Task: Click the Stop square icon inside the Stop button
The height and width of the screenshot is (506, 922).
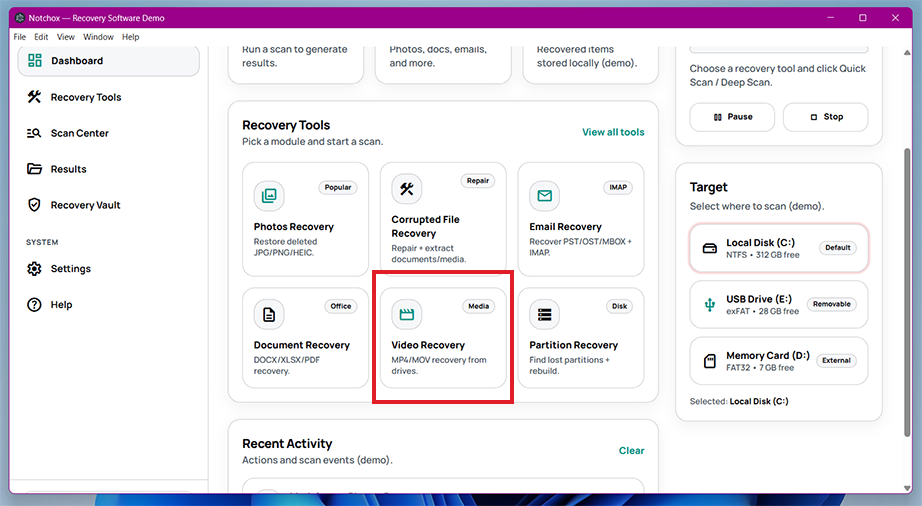Action: 814,117
